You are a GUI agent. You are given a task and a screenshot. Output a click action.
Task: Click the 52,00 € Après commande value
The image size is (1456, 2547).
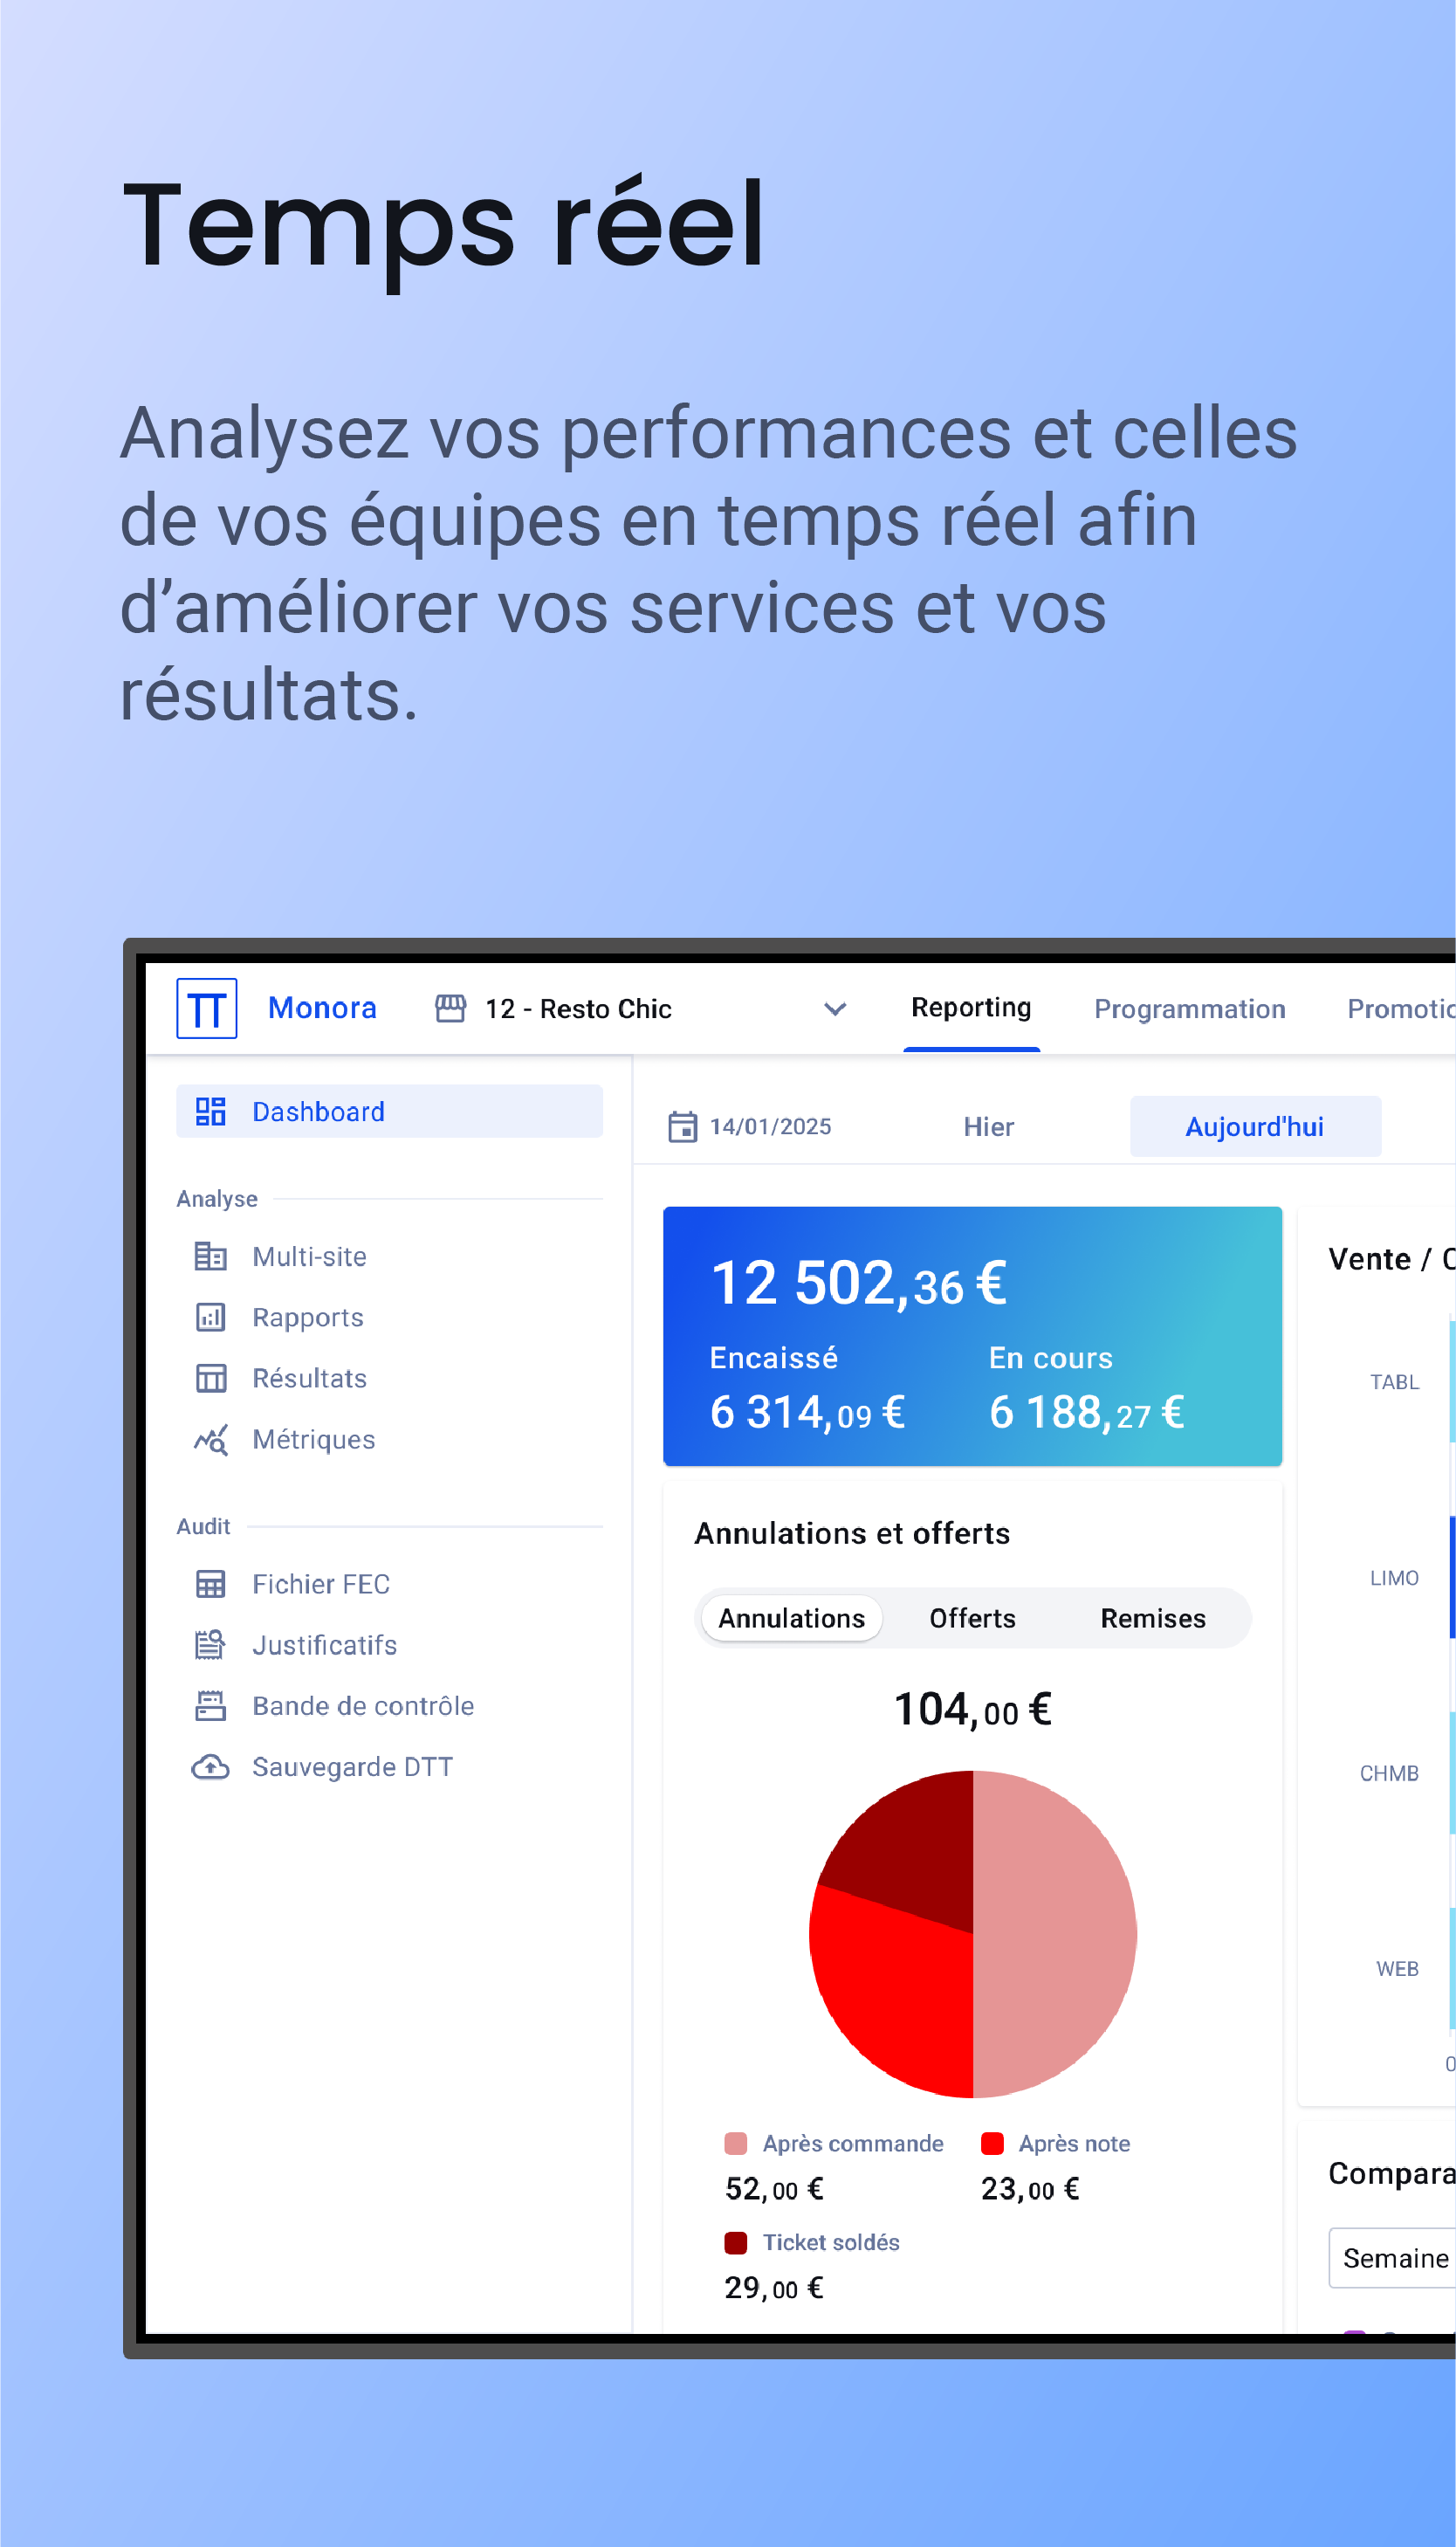774,2189
